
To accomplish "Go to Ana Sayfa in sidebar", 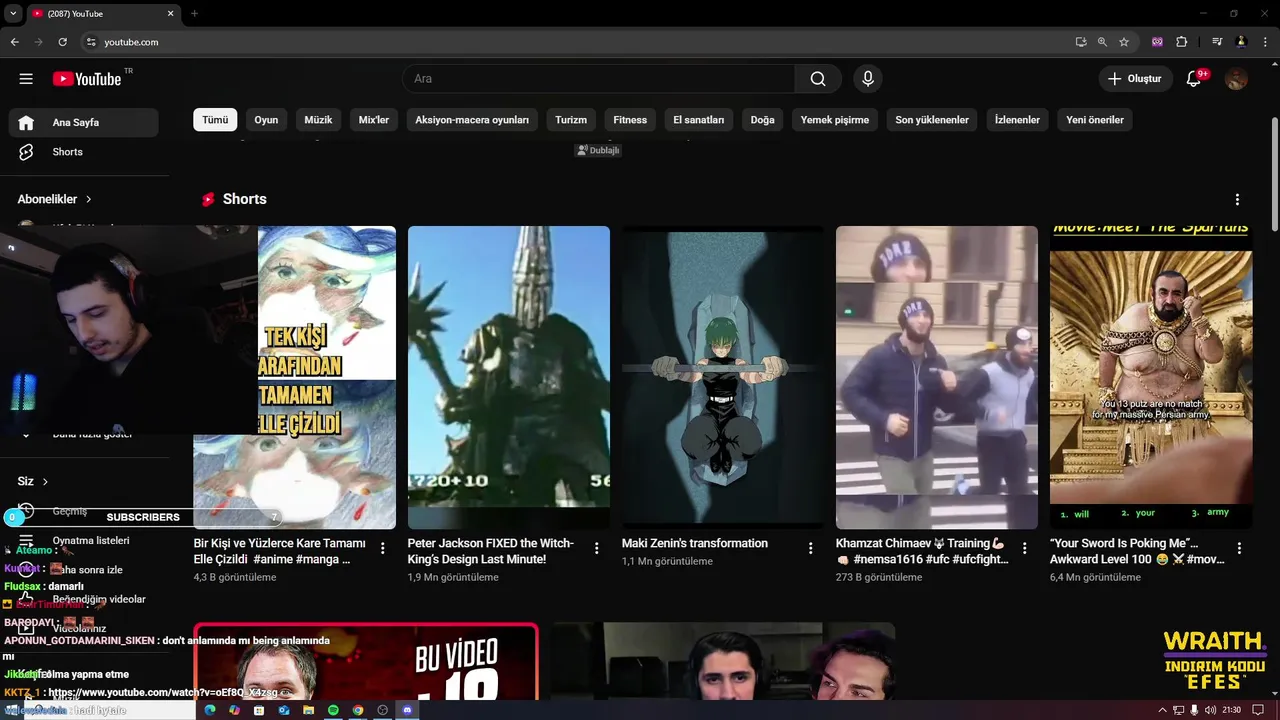I will (x=84, y=122).
